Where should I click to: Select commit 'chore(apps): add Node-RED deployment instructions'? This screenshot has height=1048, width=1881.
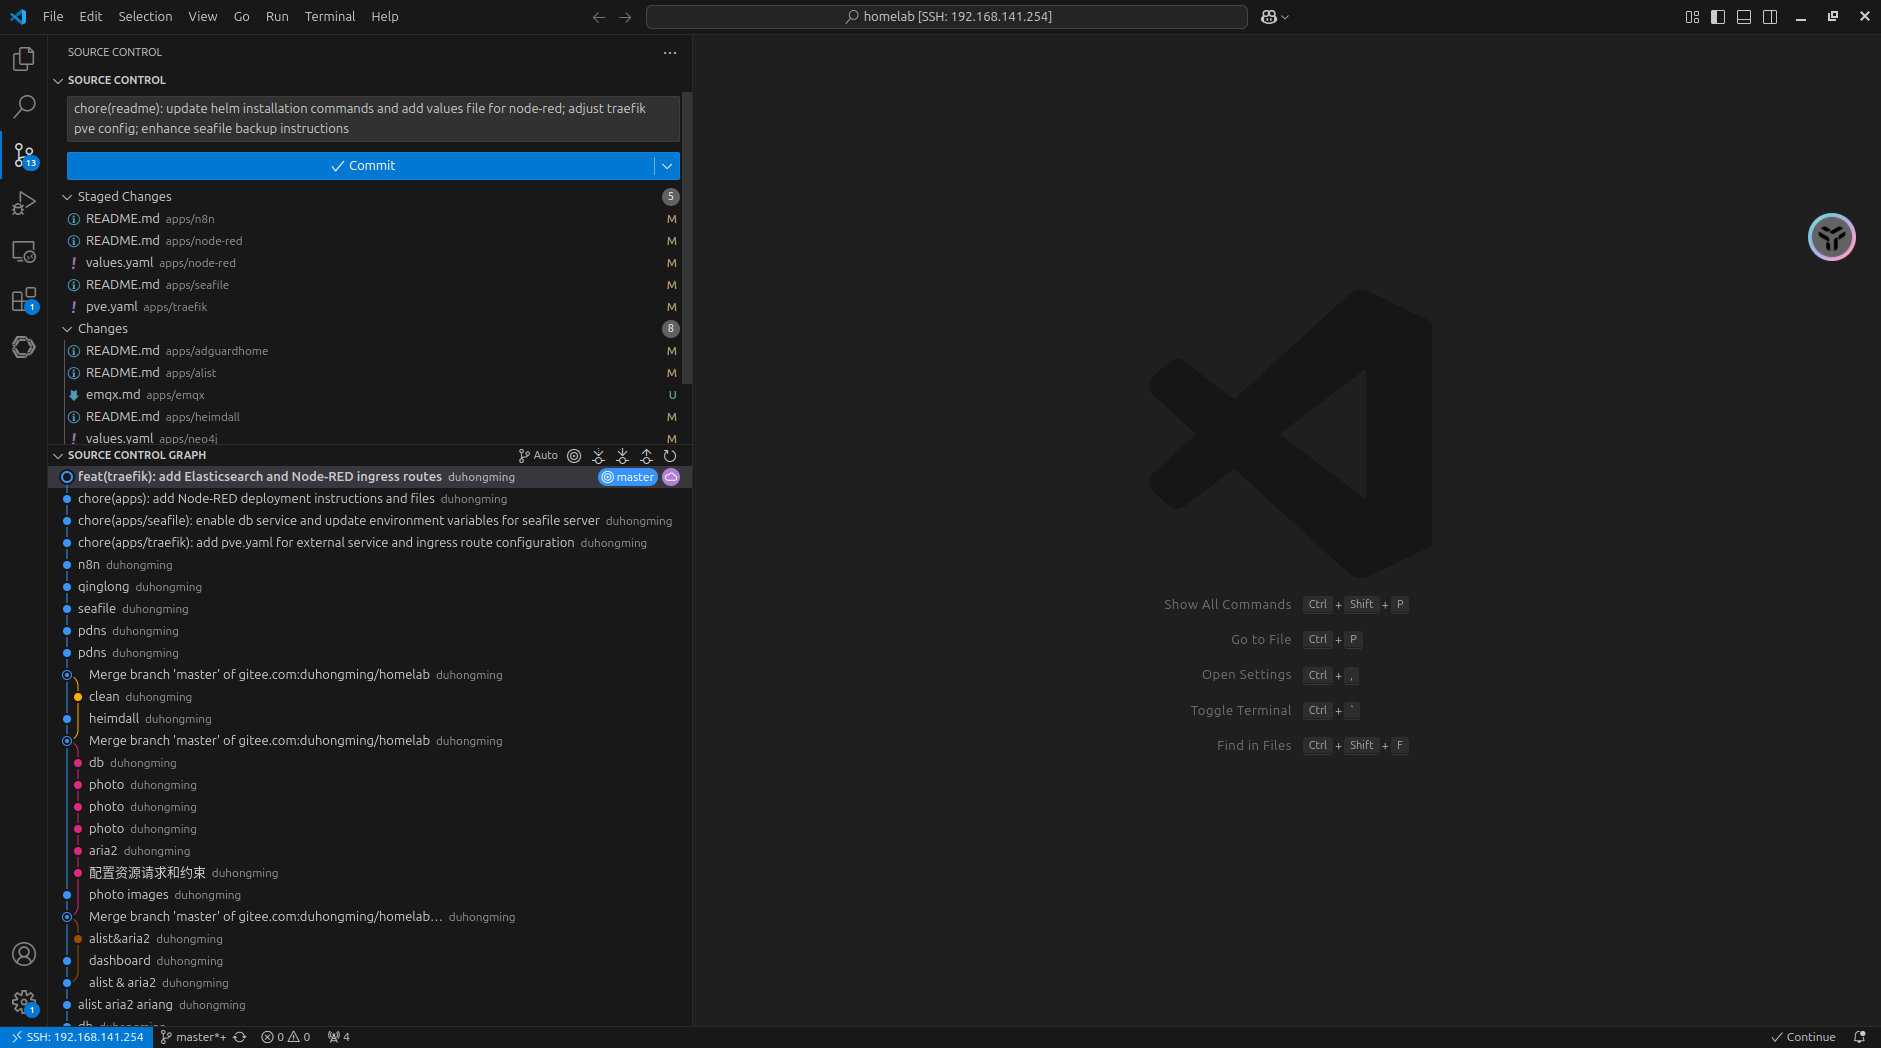pos(370,499)
